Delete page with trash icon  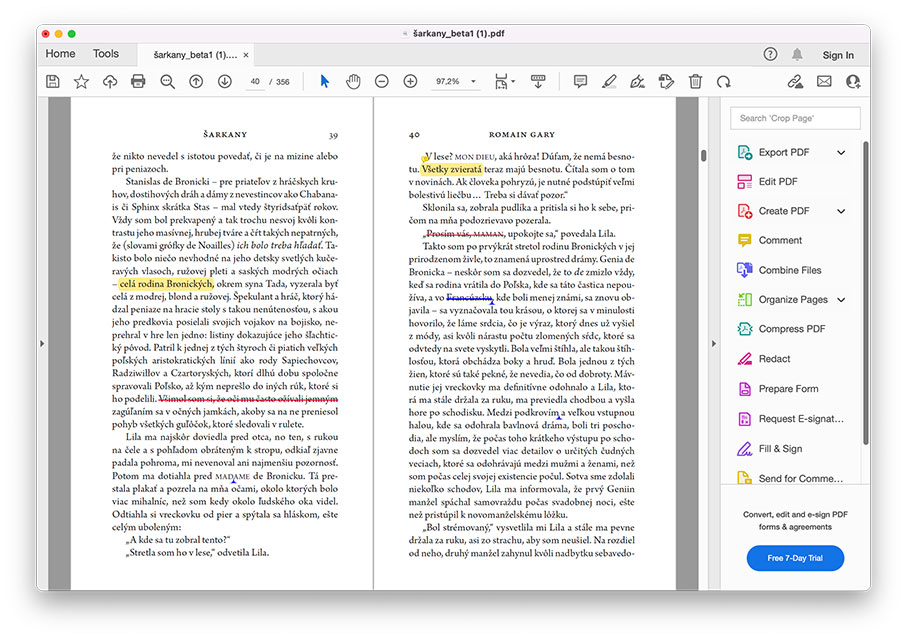tap(695, 82)
